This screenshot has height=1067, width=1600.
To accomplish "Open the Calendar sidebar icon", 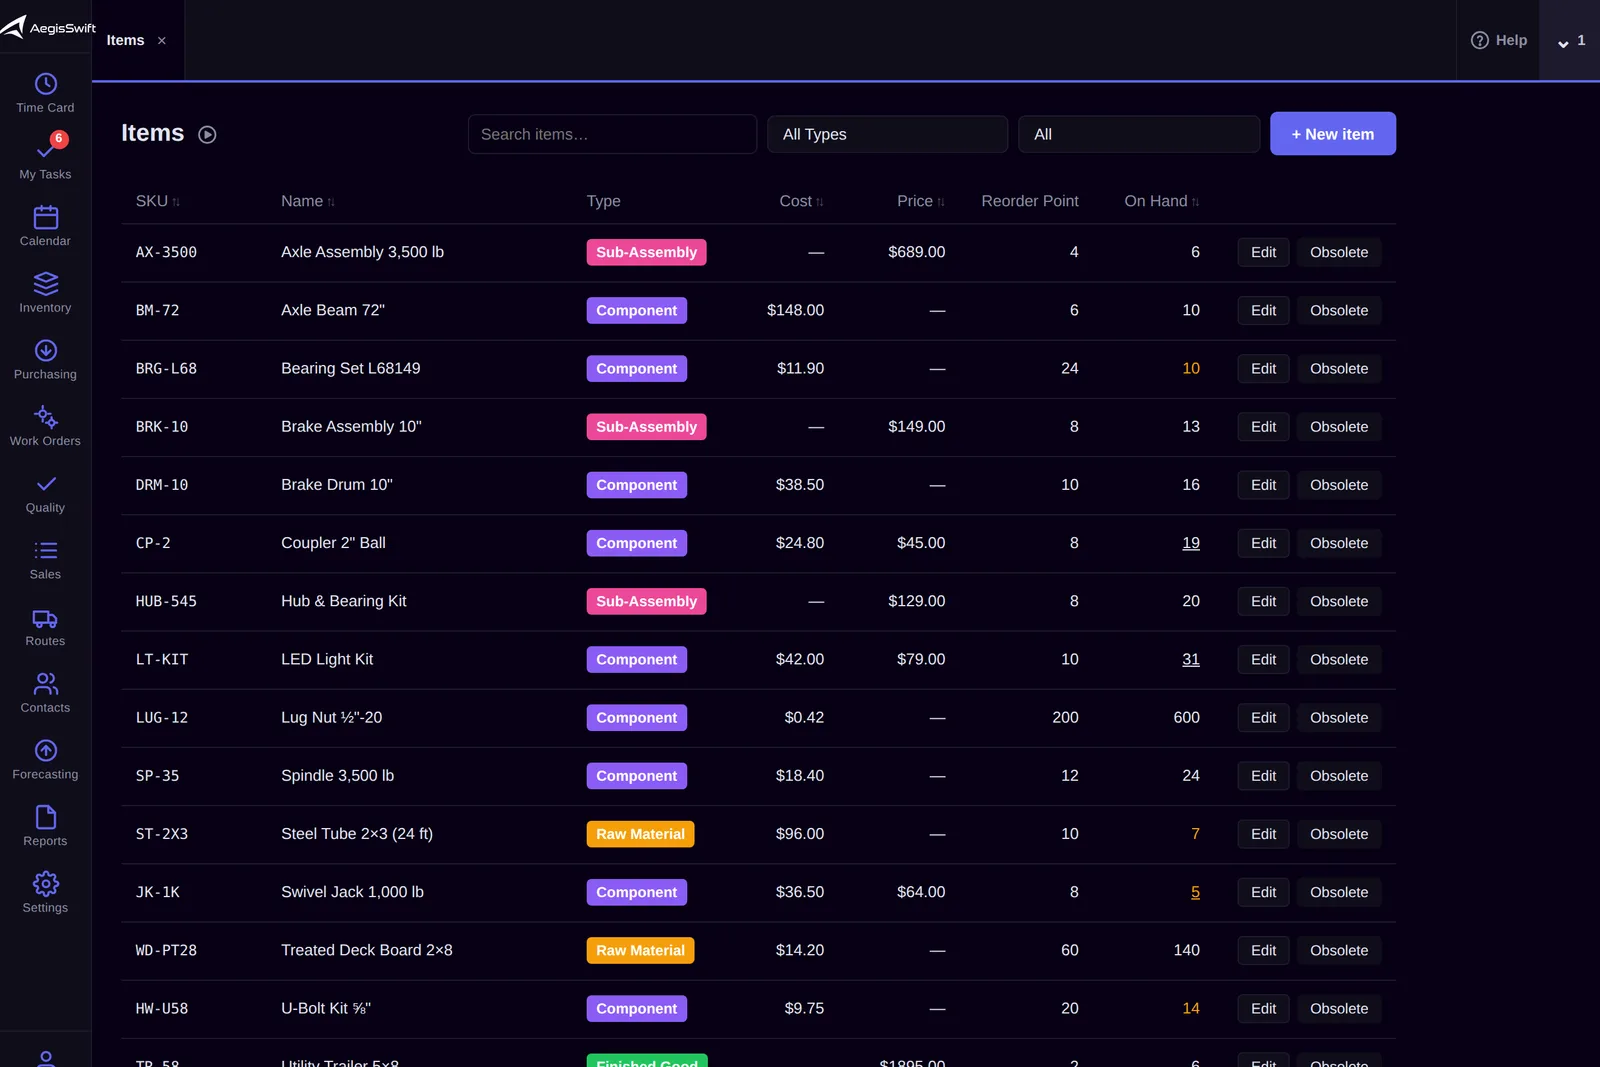I will pos(45,217).
